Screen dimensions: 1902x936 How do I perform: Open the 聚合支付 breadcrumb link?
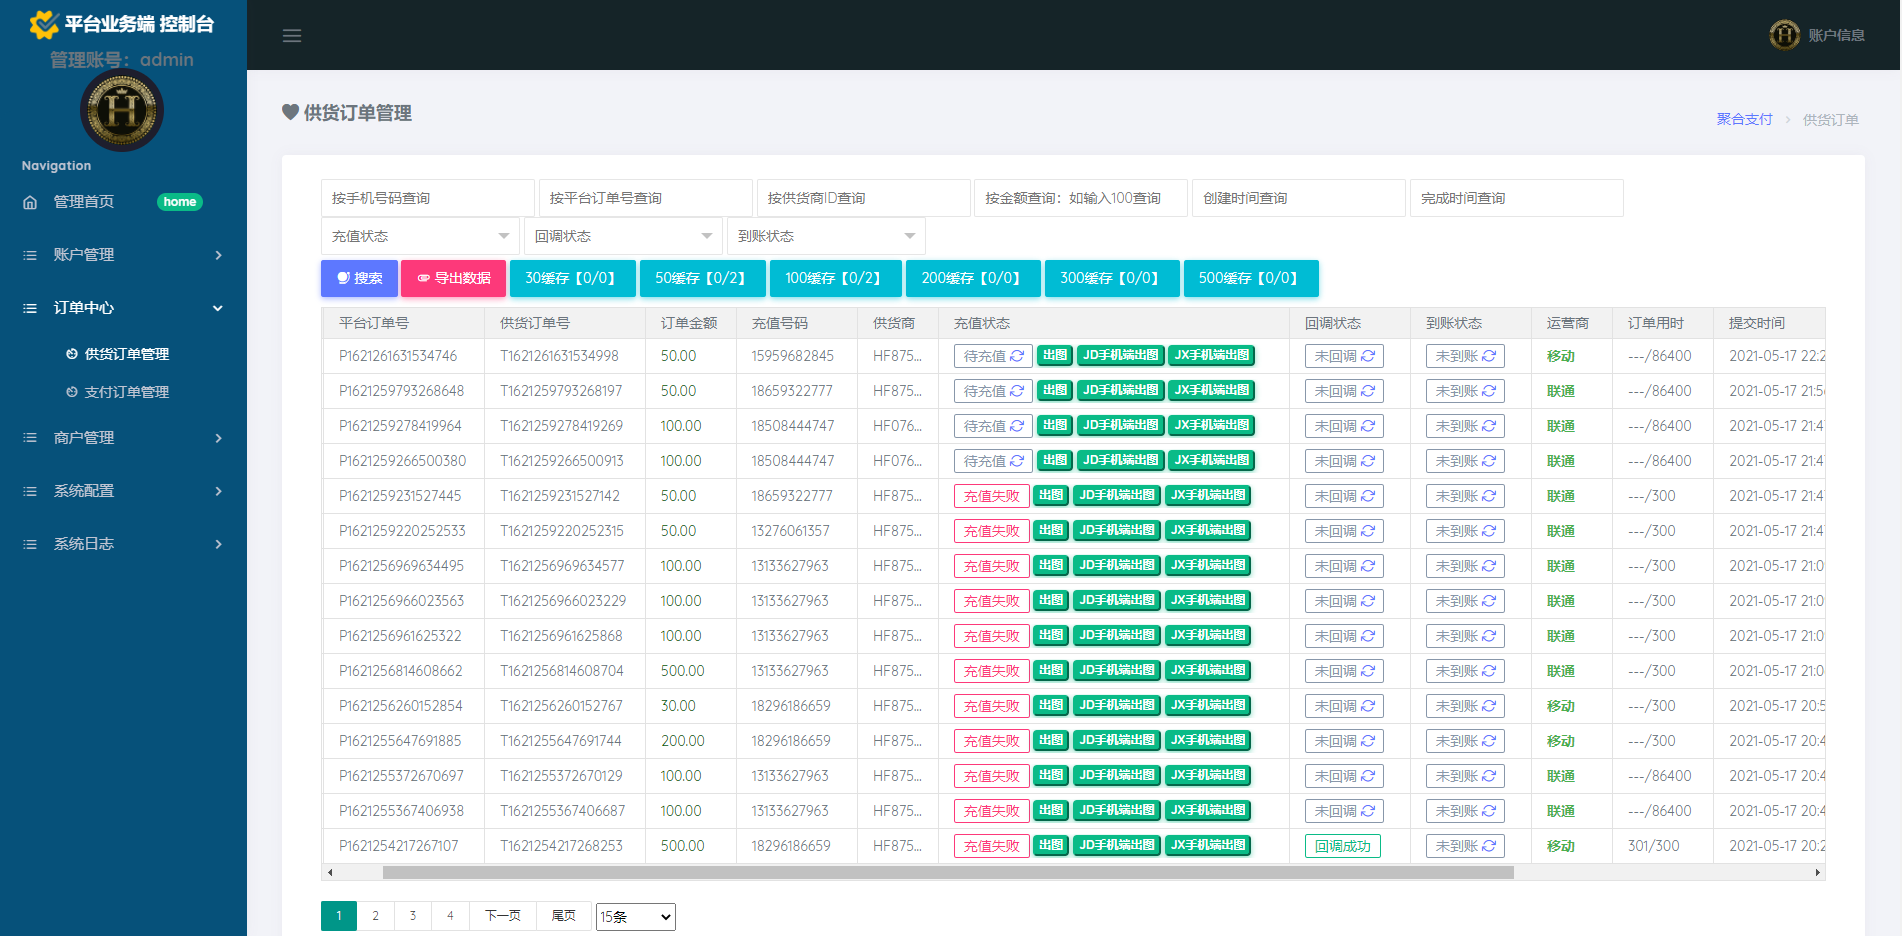click(x=1743, y=119)
